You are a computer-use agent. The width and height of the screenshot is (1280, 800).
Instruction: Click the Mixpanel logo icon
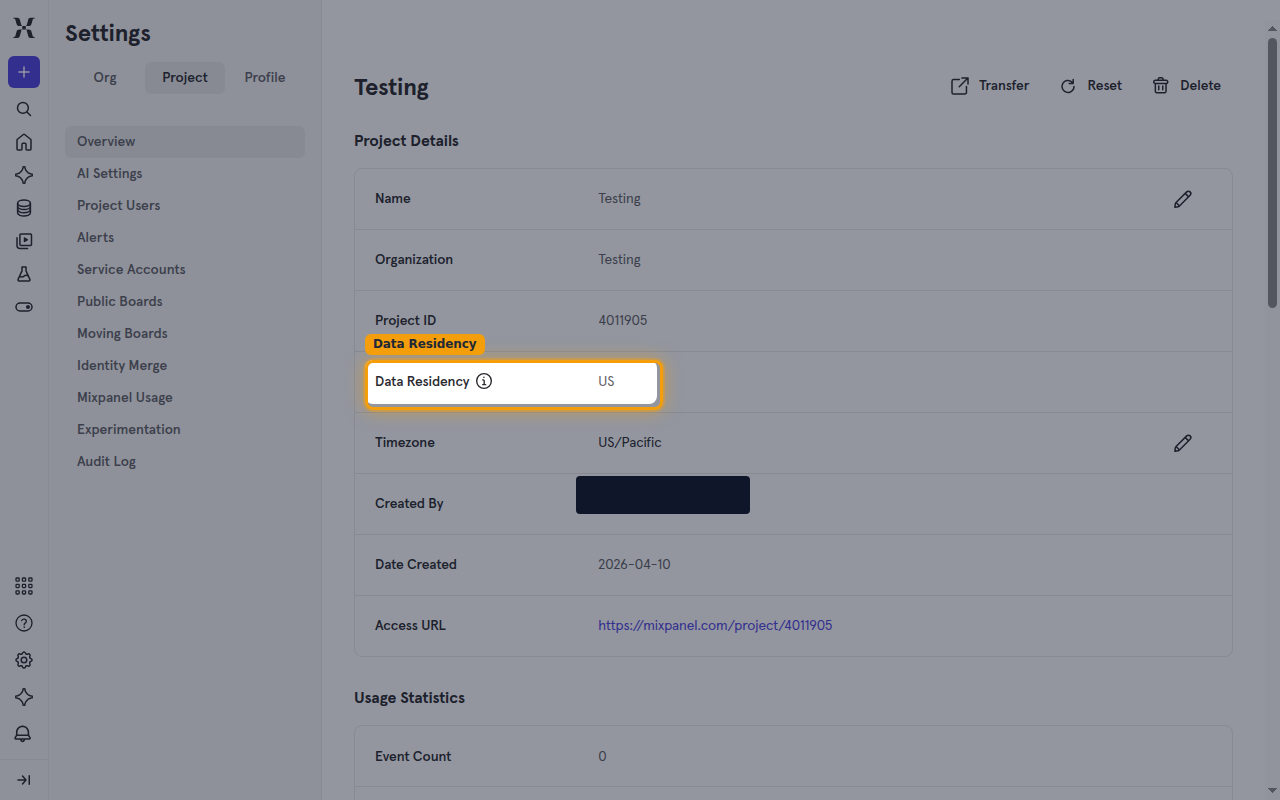coord(24,28)
